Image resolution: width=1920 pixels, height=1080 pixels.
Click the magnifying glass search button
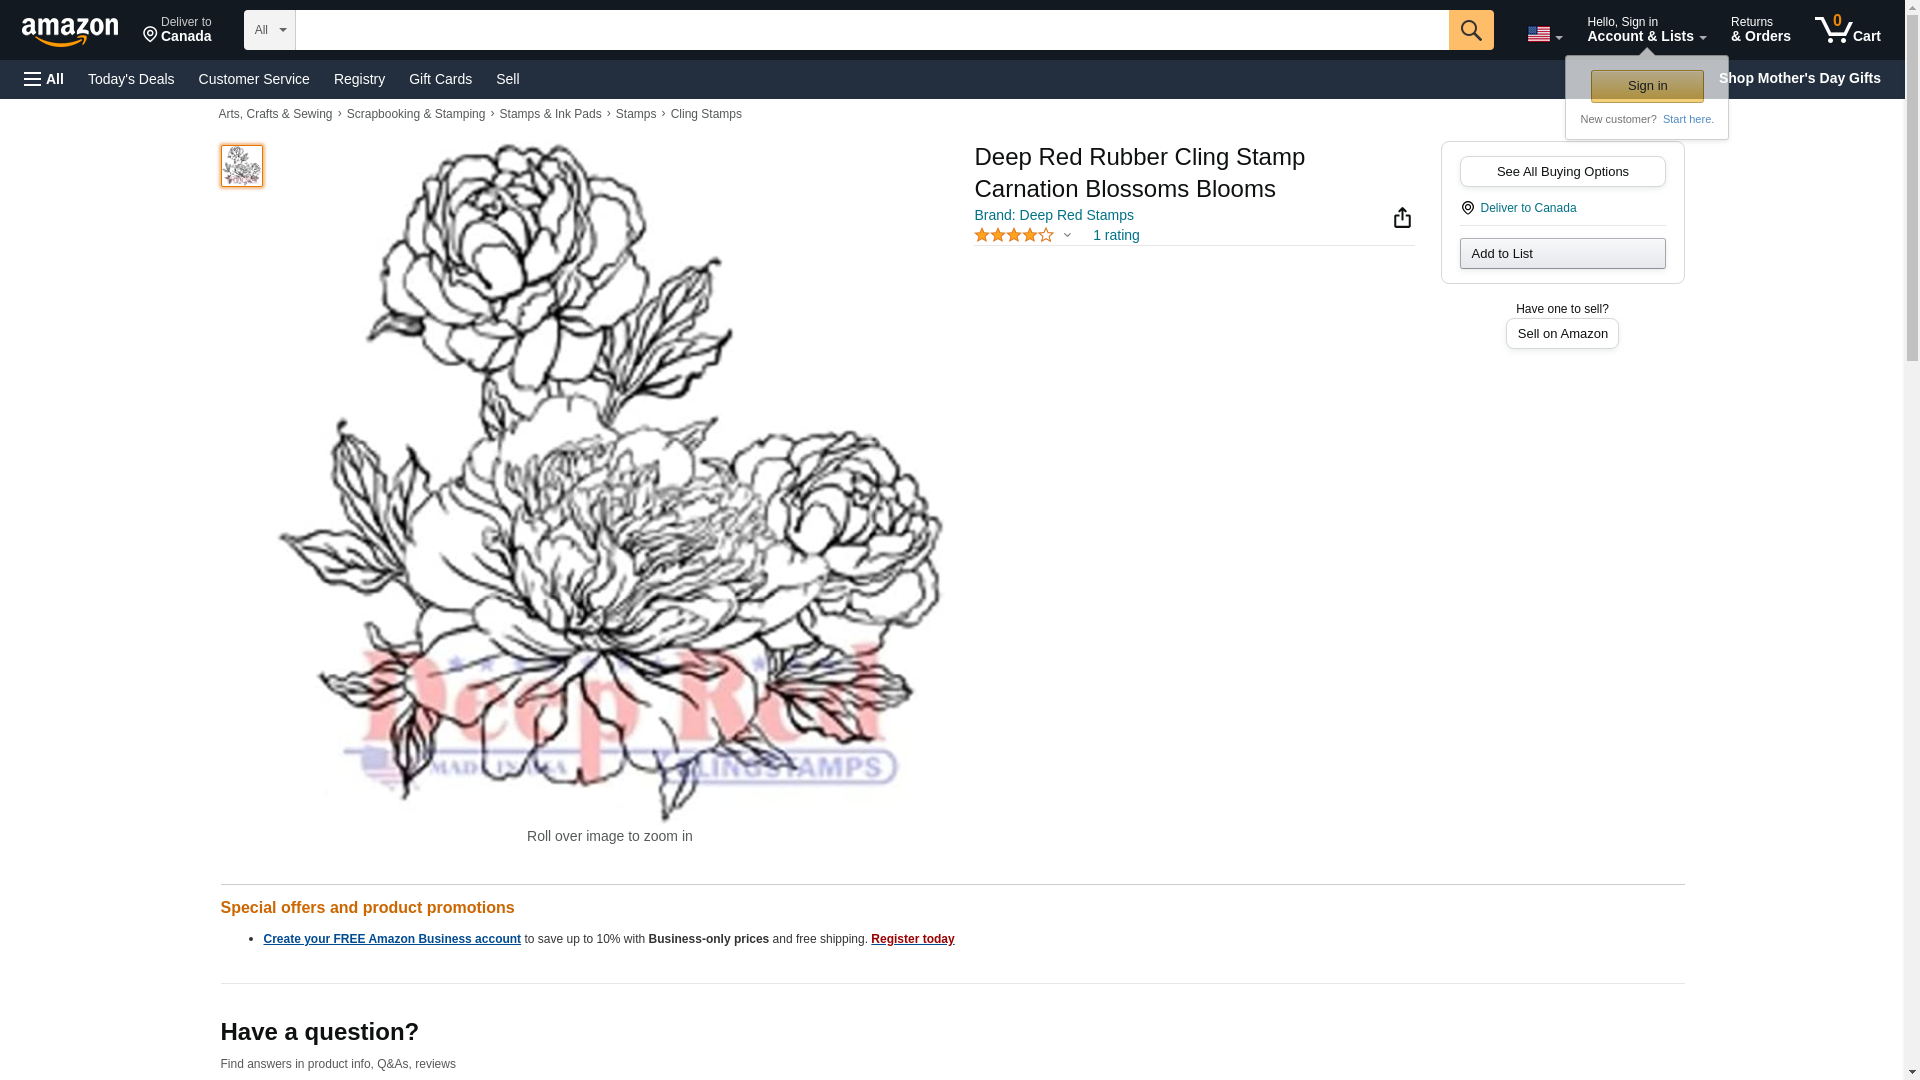click(1470, 30)
